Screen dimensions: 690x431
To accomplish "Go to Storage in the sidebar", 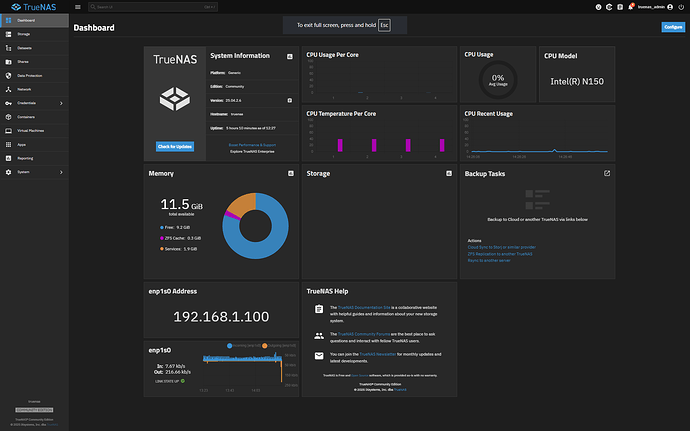I will tap(34, 34).
